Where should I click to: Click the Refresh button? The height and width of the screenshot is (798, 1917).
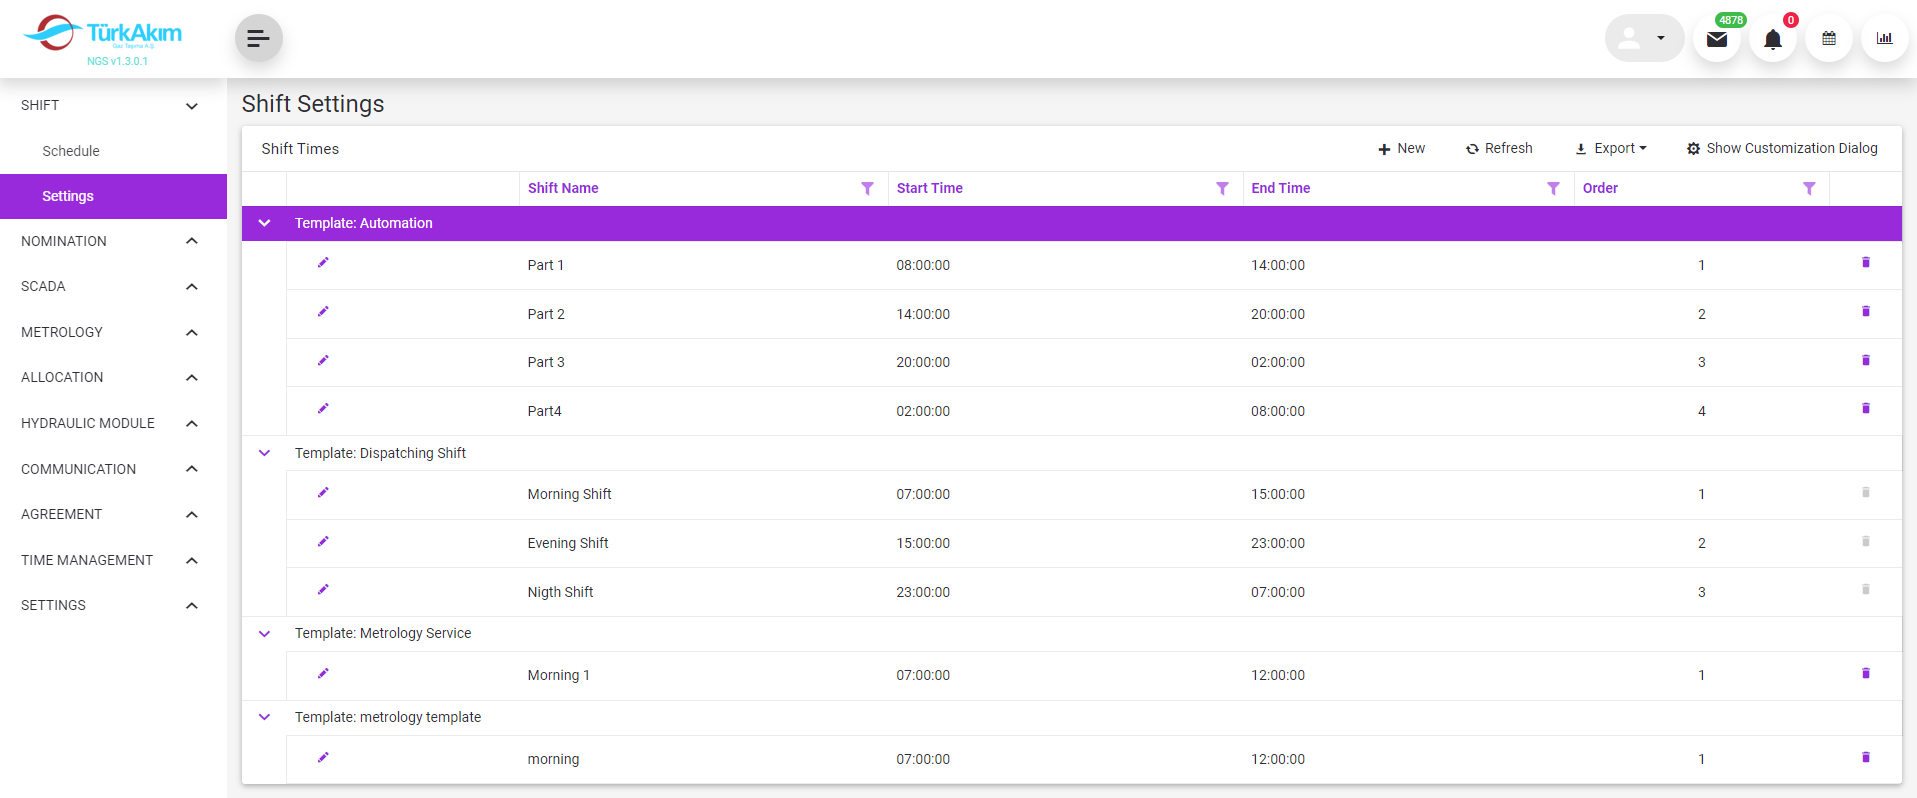1498,149
